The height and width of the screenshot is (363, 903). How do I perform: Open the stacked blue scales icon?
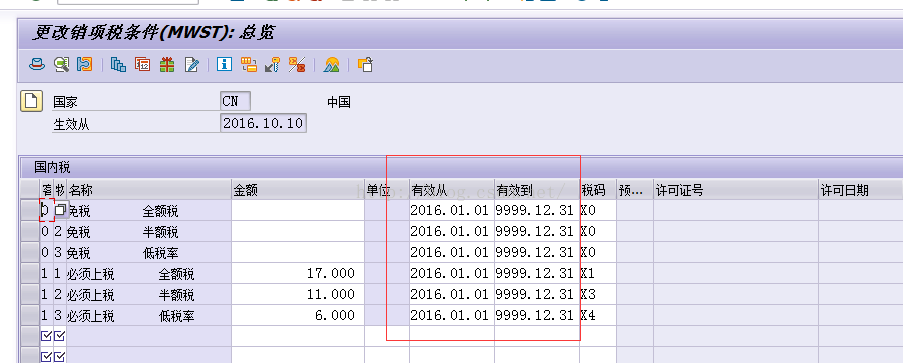(118, 65)
